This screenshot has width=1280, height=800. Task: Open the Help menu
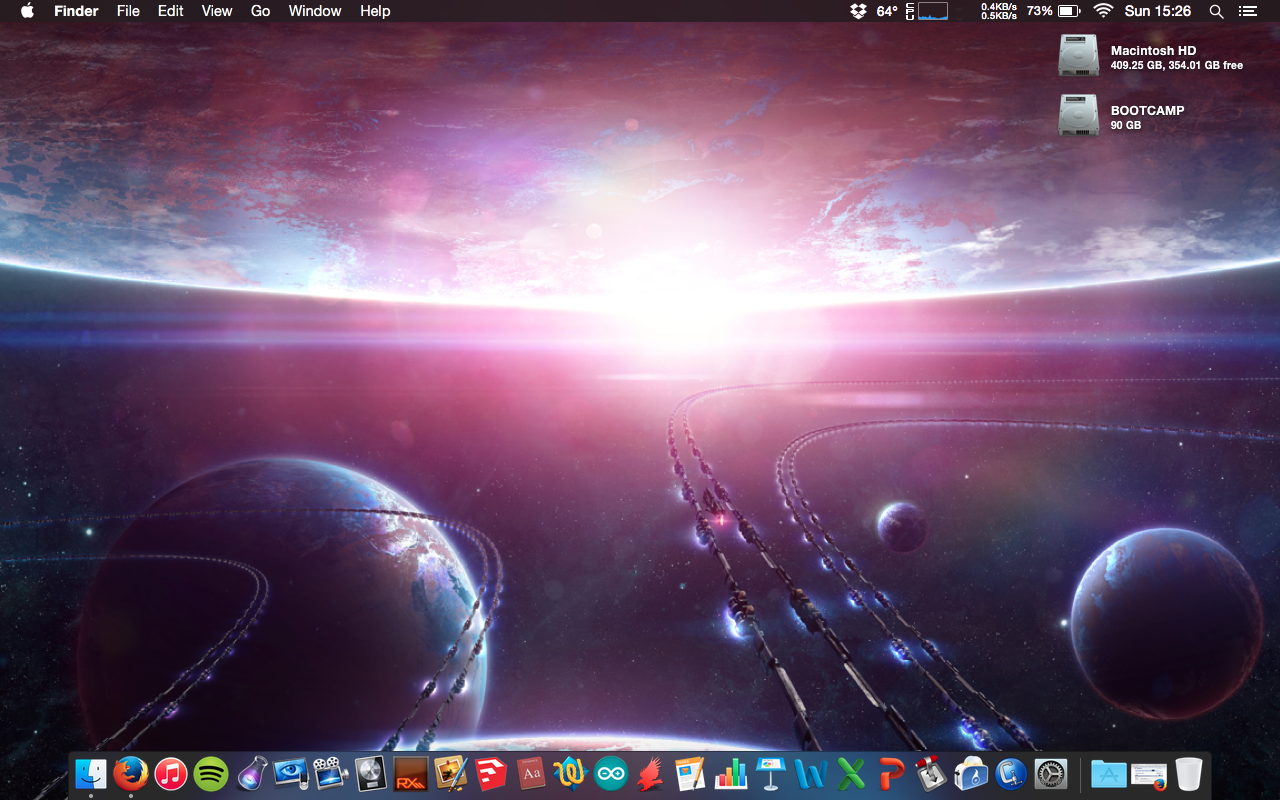(x=375, y=11)
